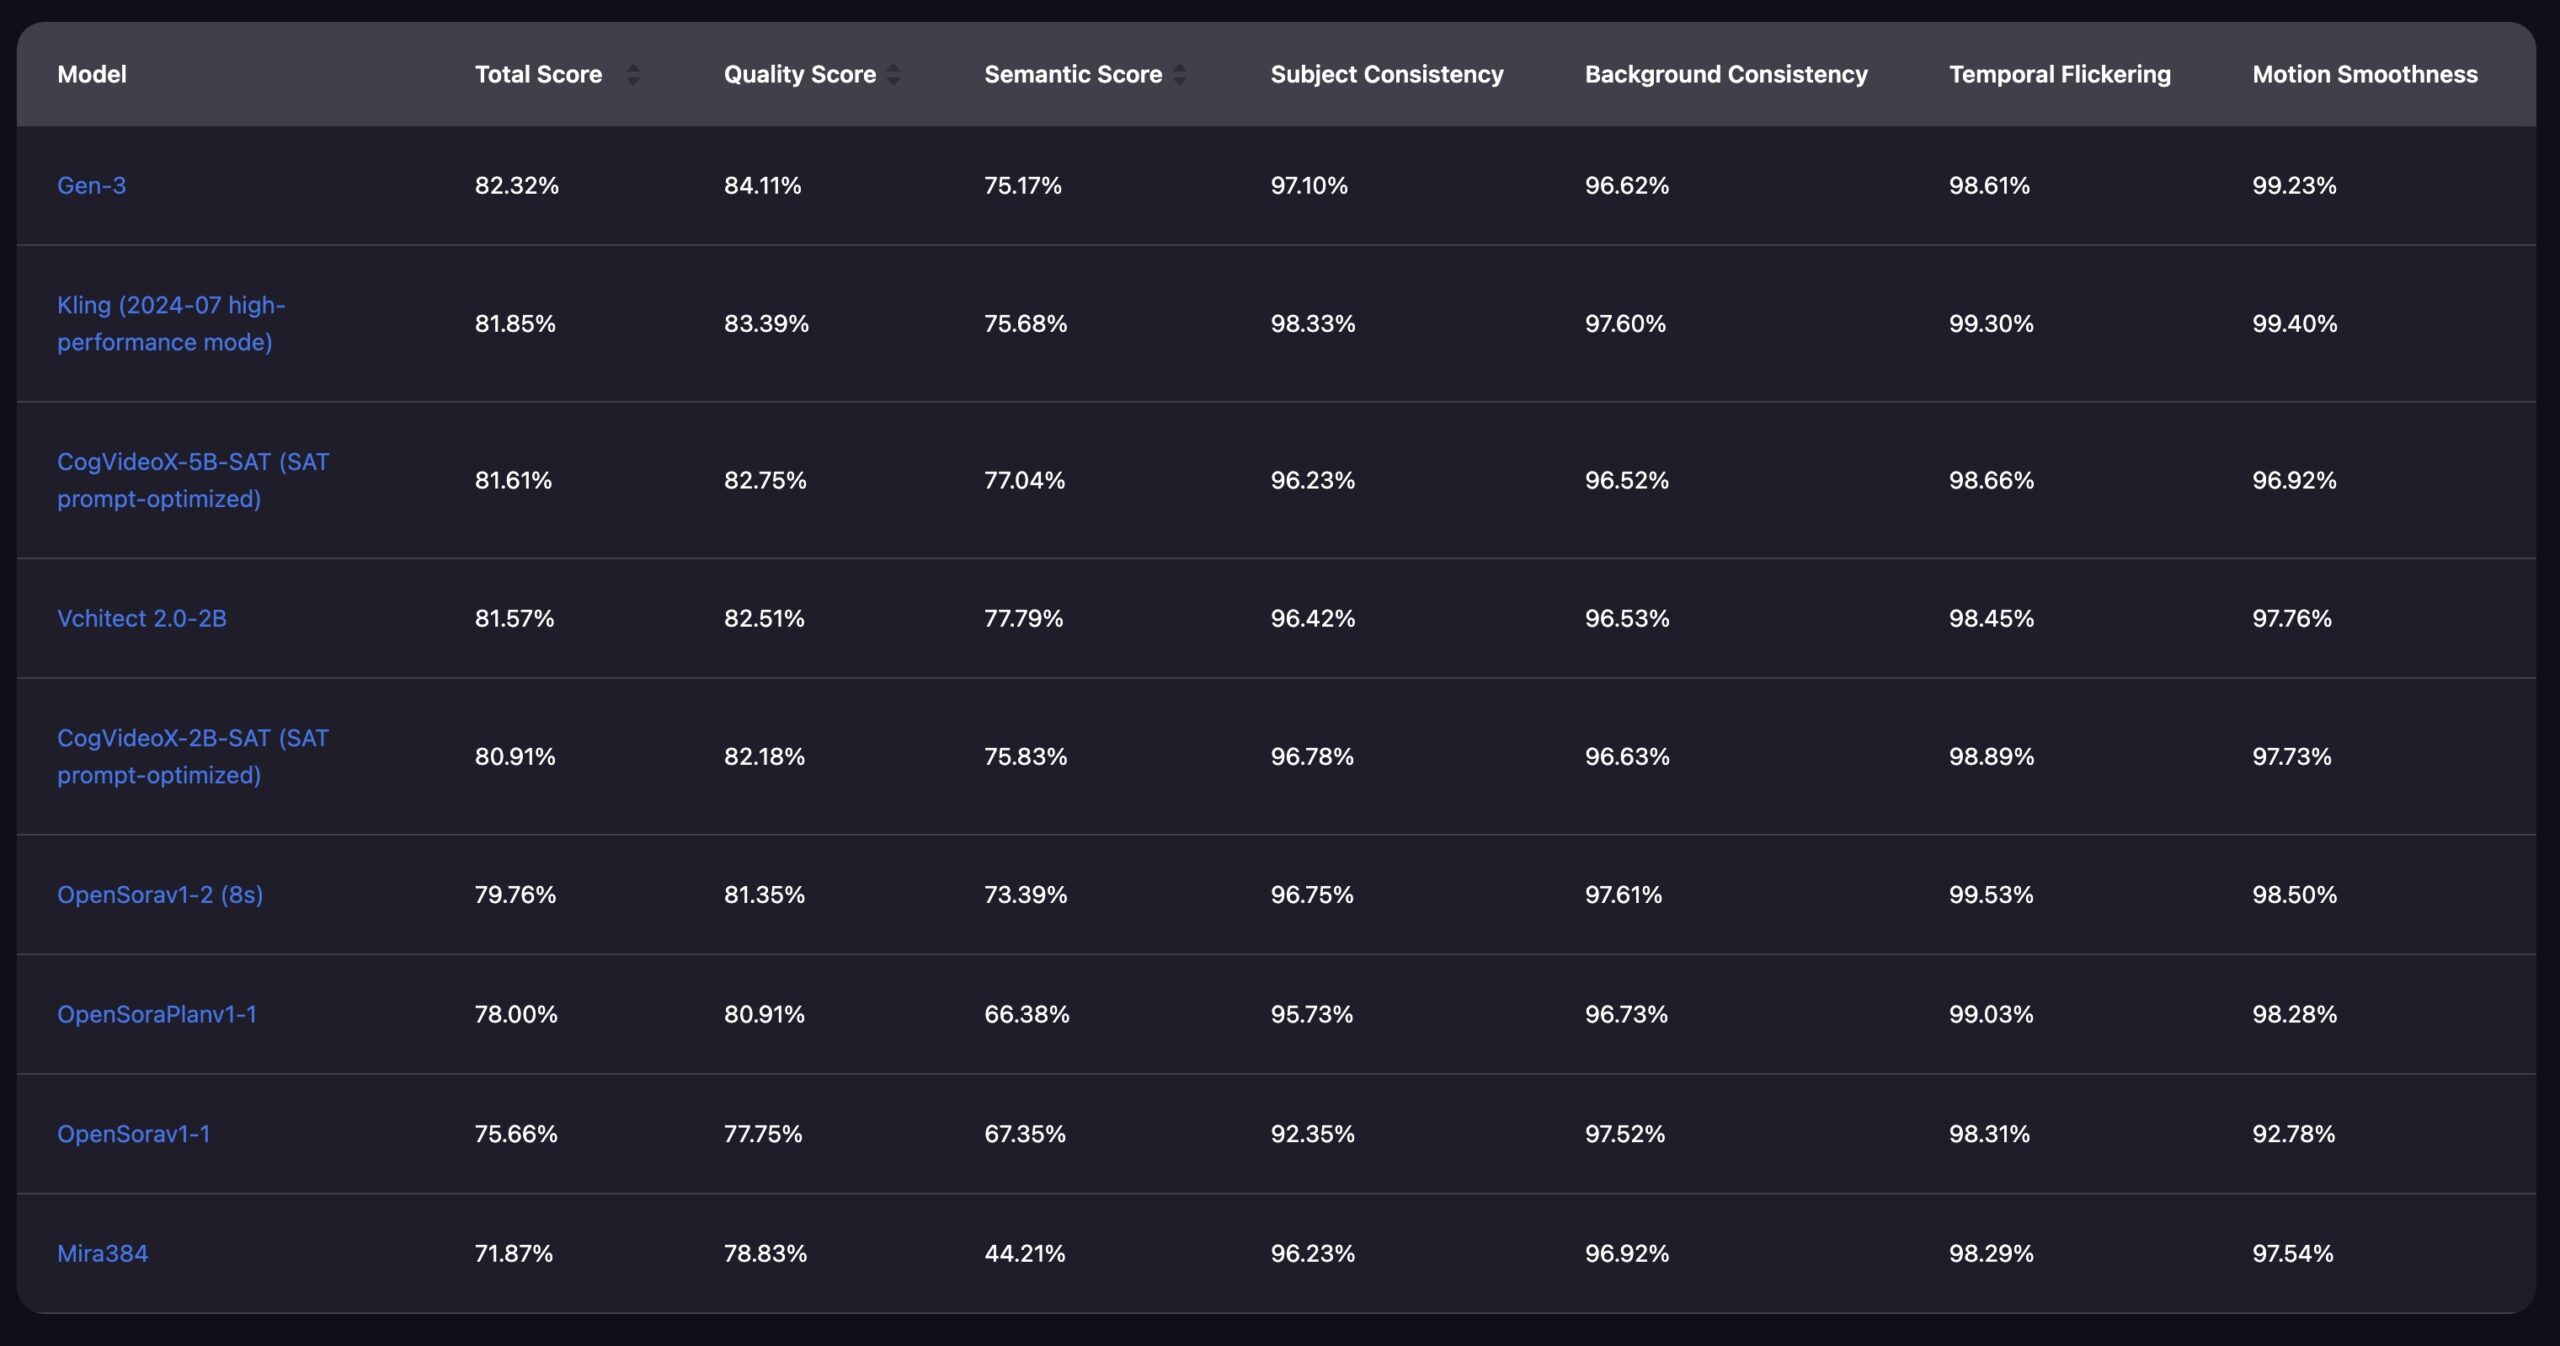Select OpenSoraPlanv1-1 motion smoothness 98.28%

[2295, 1014]
